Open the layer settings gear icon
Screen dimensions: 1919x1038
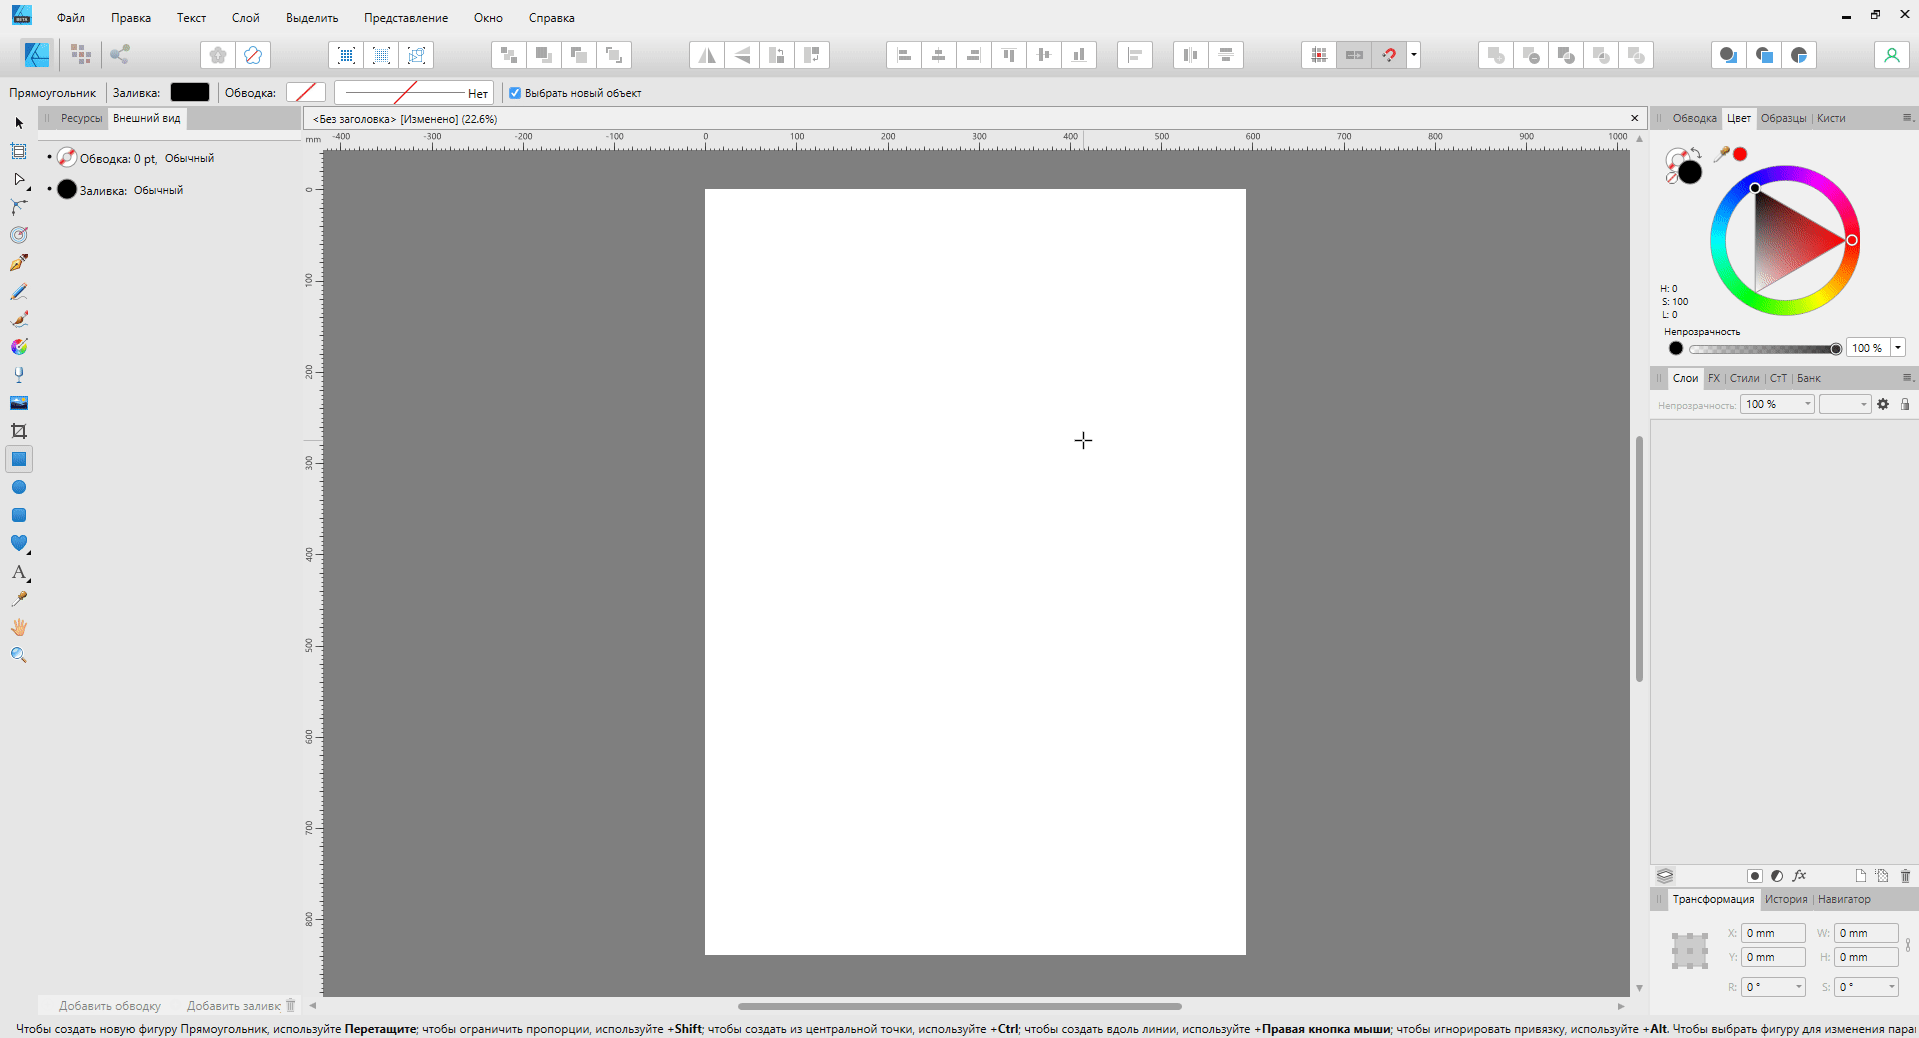[1883, 404]
